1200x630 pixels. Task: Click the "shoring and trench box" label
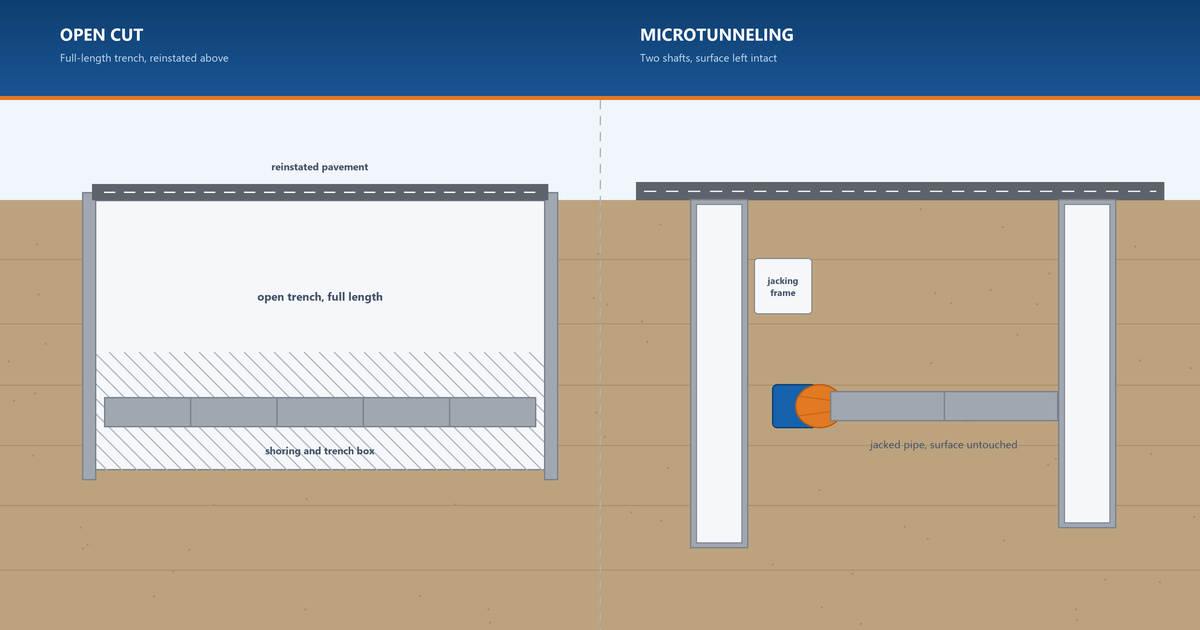[320, 451]
